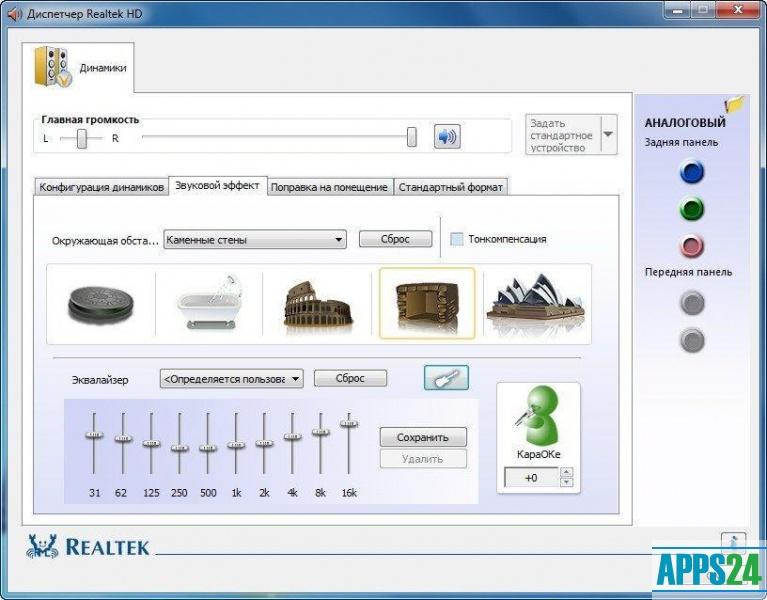767x600 pixels.
Task: Click the Сохранить button
Action: (x=423, y=437)
